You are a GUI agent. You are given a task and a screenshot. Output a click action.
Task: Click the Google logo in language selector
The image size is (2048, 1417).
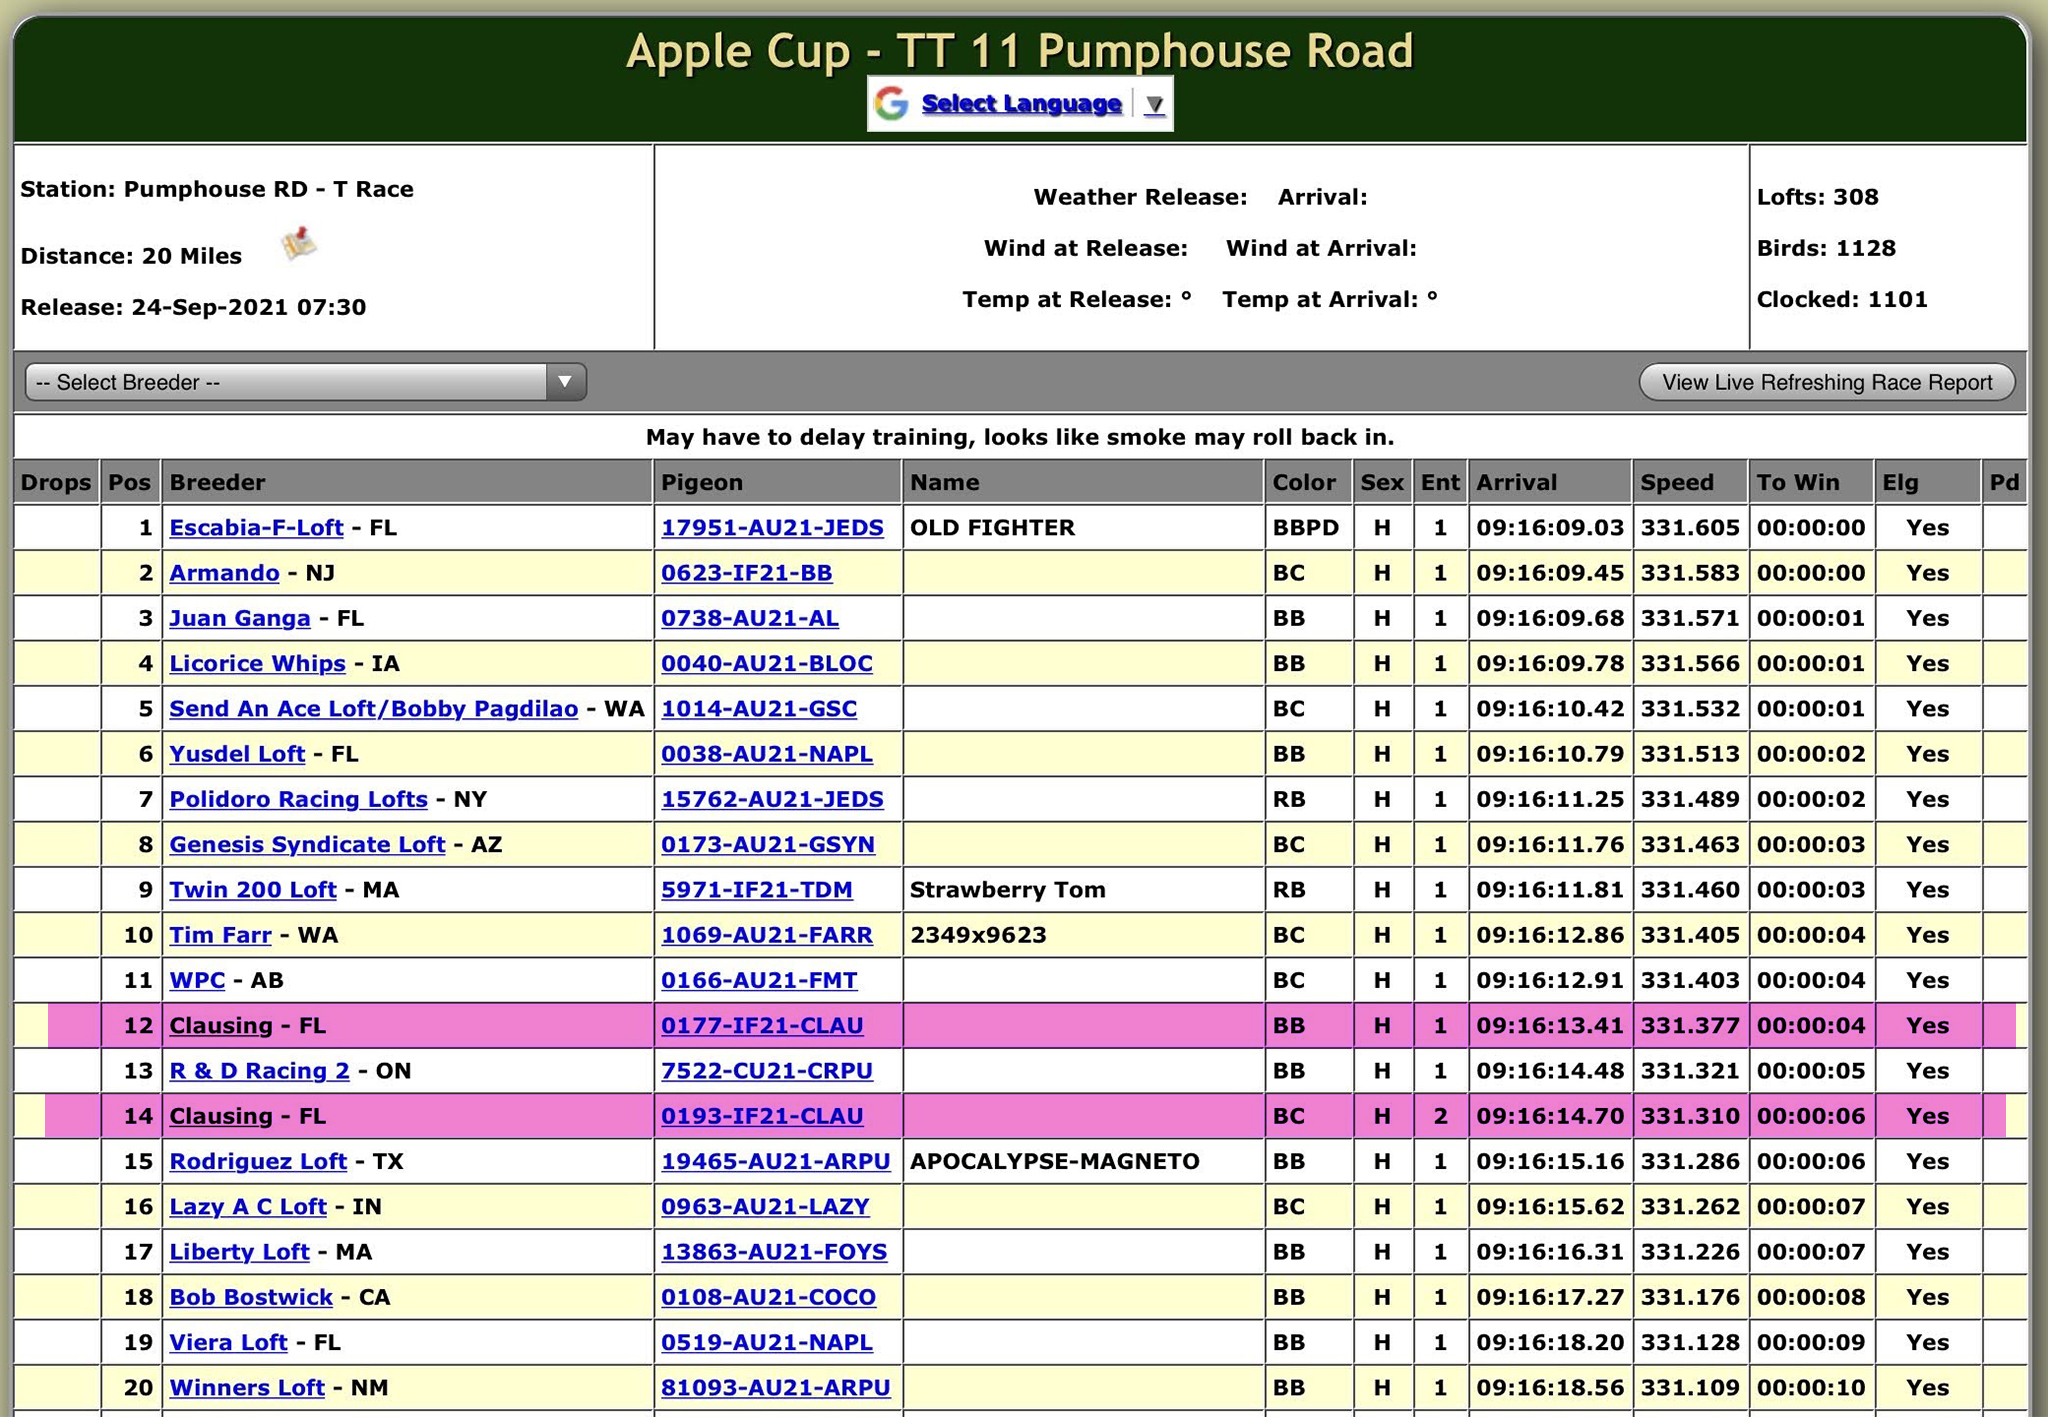pos(891,104)
